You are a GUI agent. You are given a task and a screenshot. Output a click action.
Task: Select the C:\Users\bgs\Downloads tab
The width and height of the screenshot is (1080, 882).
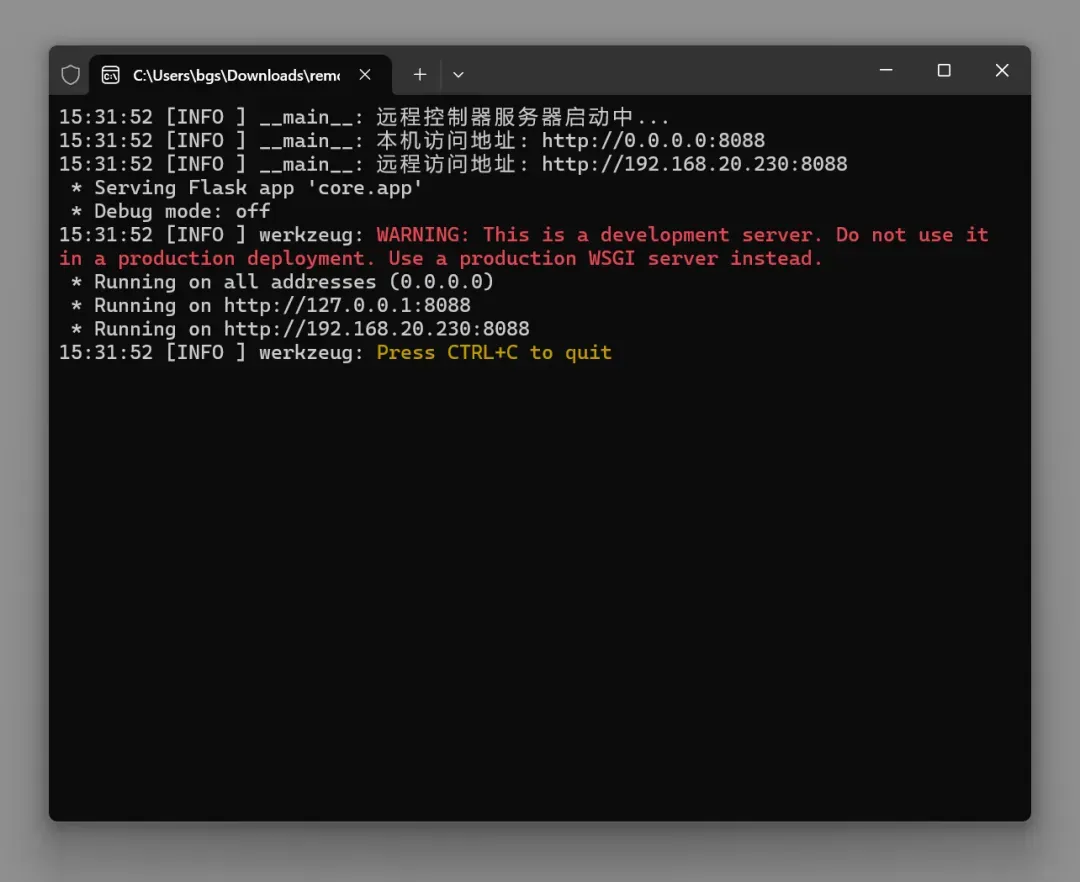pyautogui.click(x=240, y=74)
